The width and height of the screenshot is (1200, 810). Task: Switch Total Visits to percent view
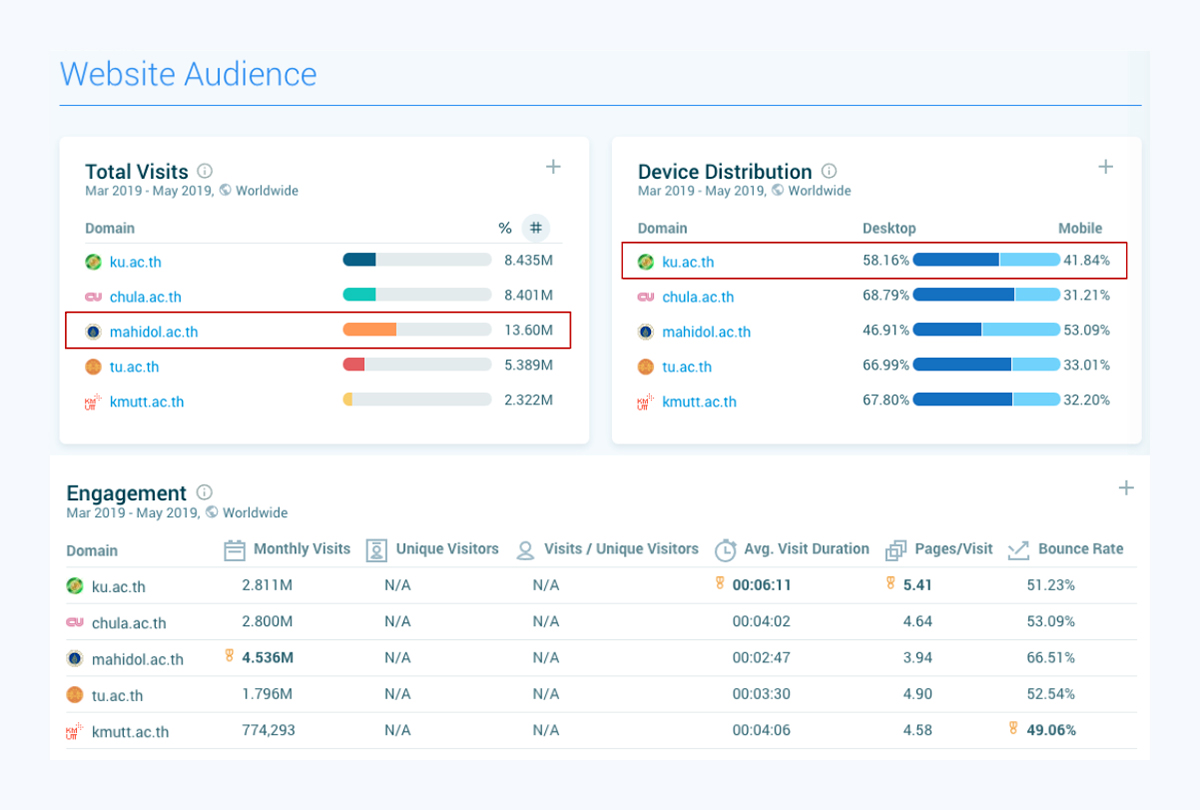tap(505, 228)
